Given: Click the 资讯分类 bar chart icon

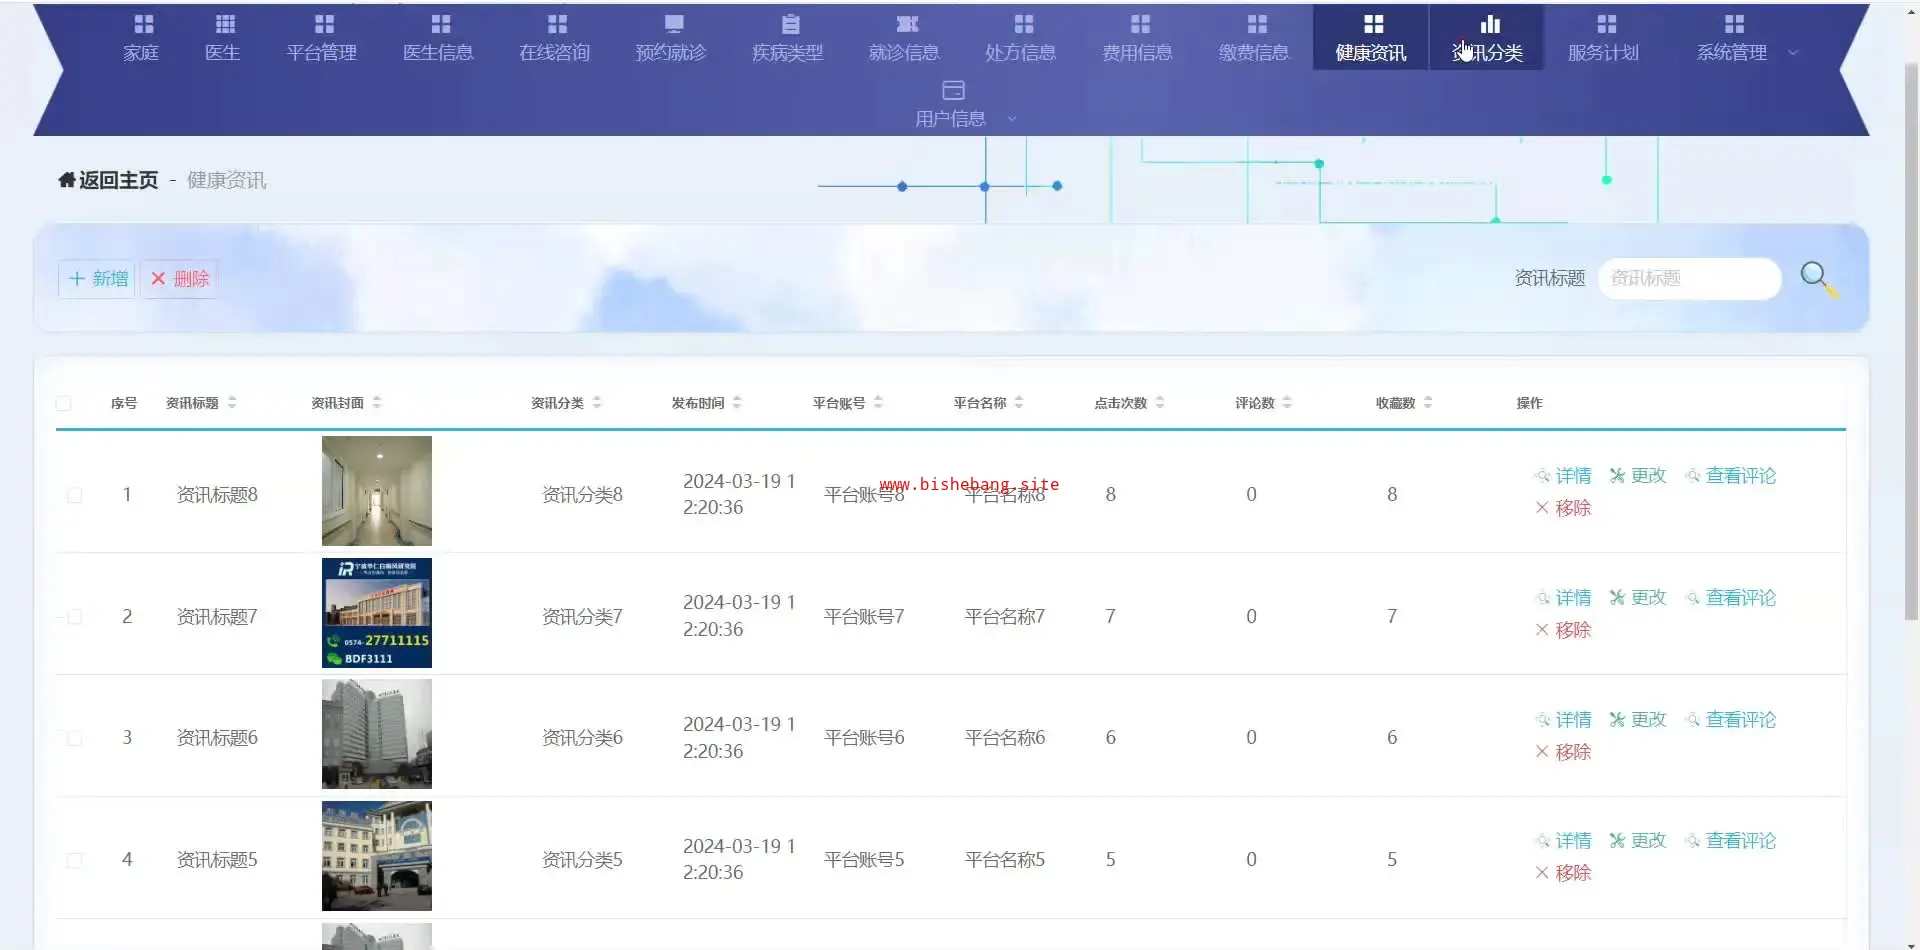Looking at the screenshot, I should (1490, 24).
